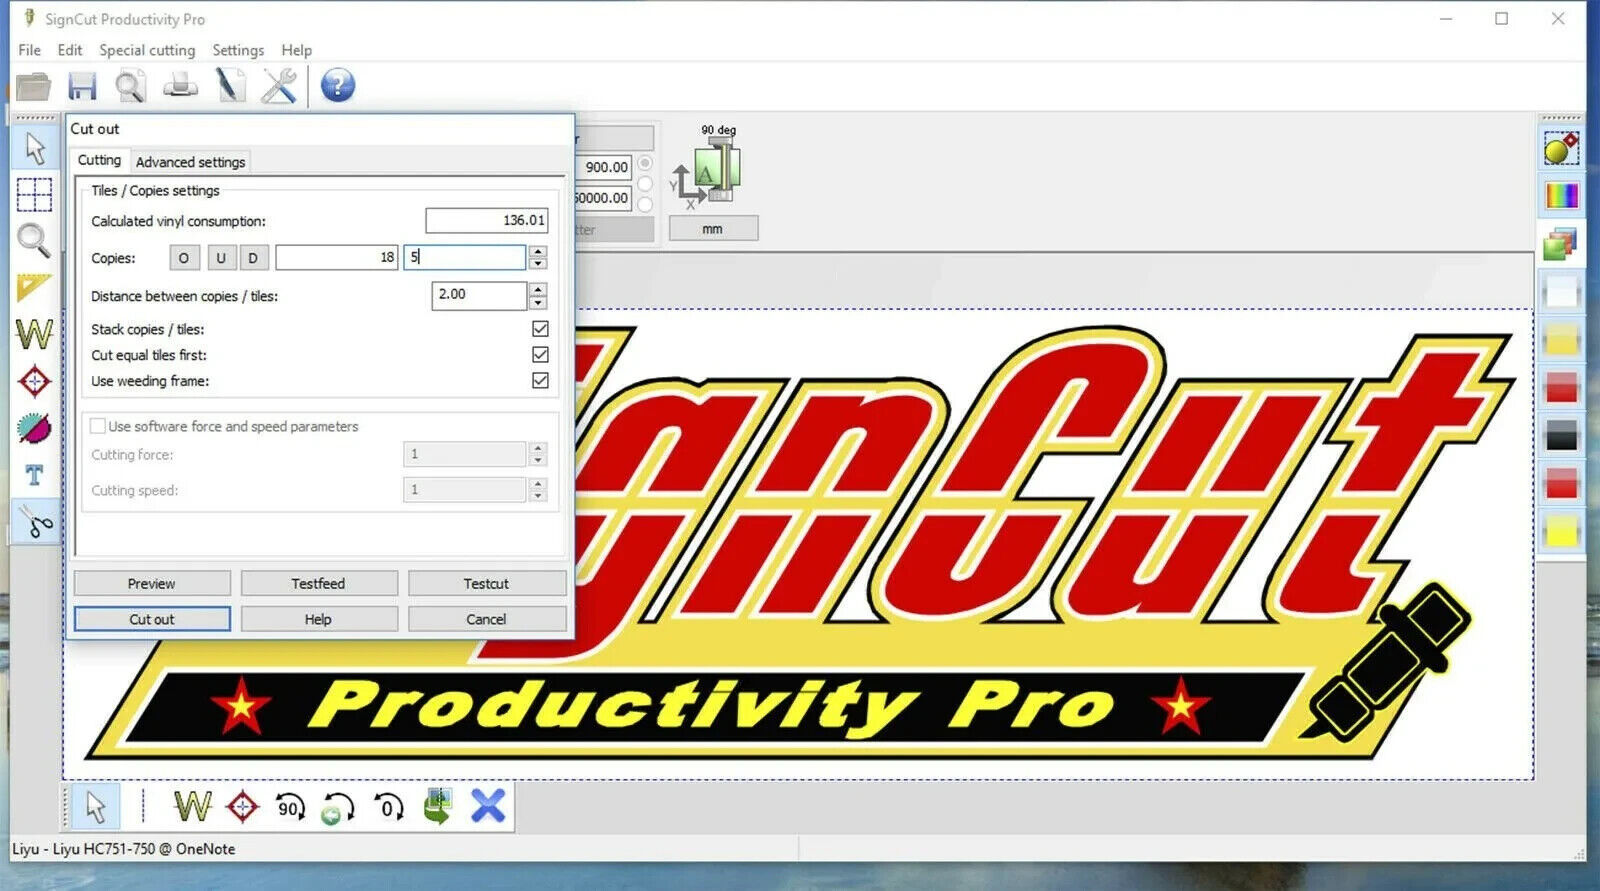Click the D copies button
This screenshot has width=1600, height=891.
[x=253, y=258]
